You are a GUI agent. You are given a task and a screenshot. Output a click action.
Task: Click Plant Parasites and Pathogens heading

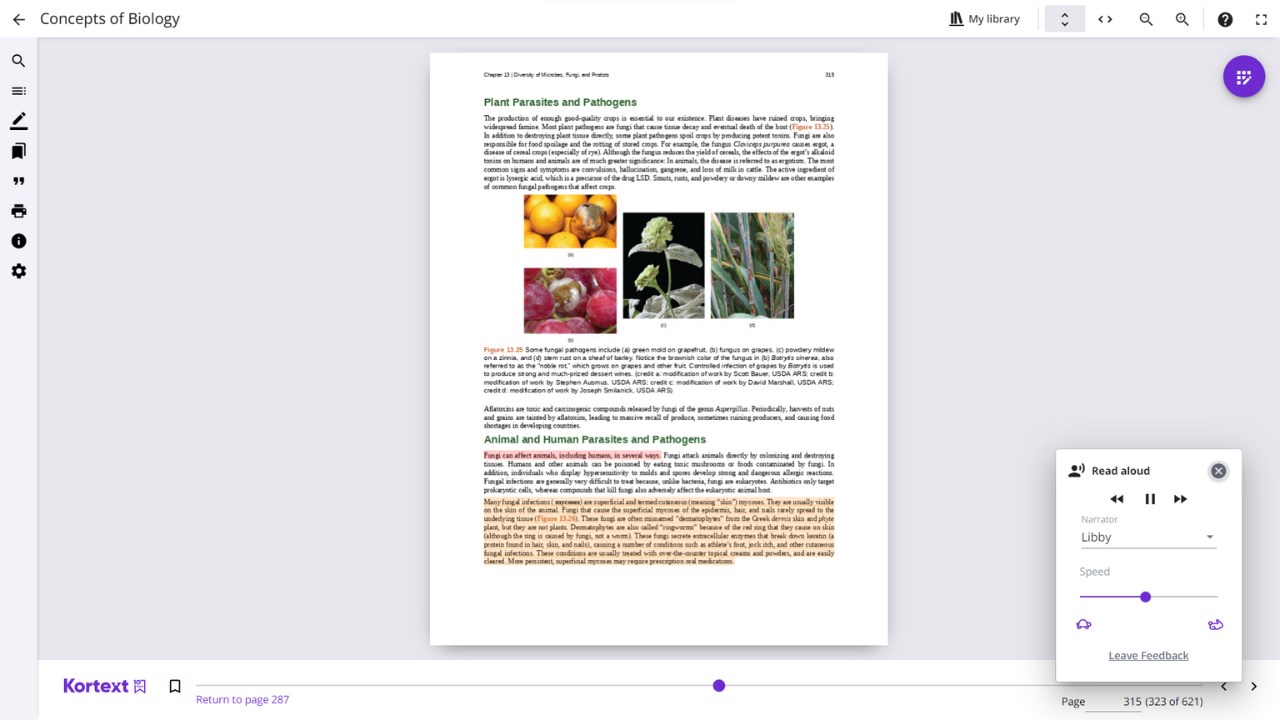(560, 102)
